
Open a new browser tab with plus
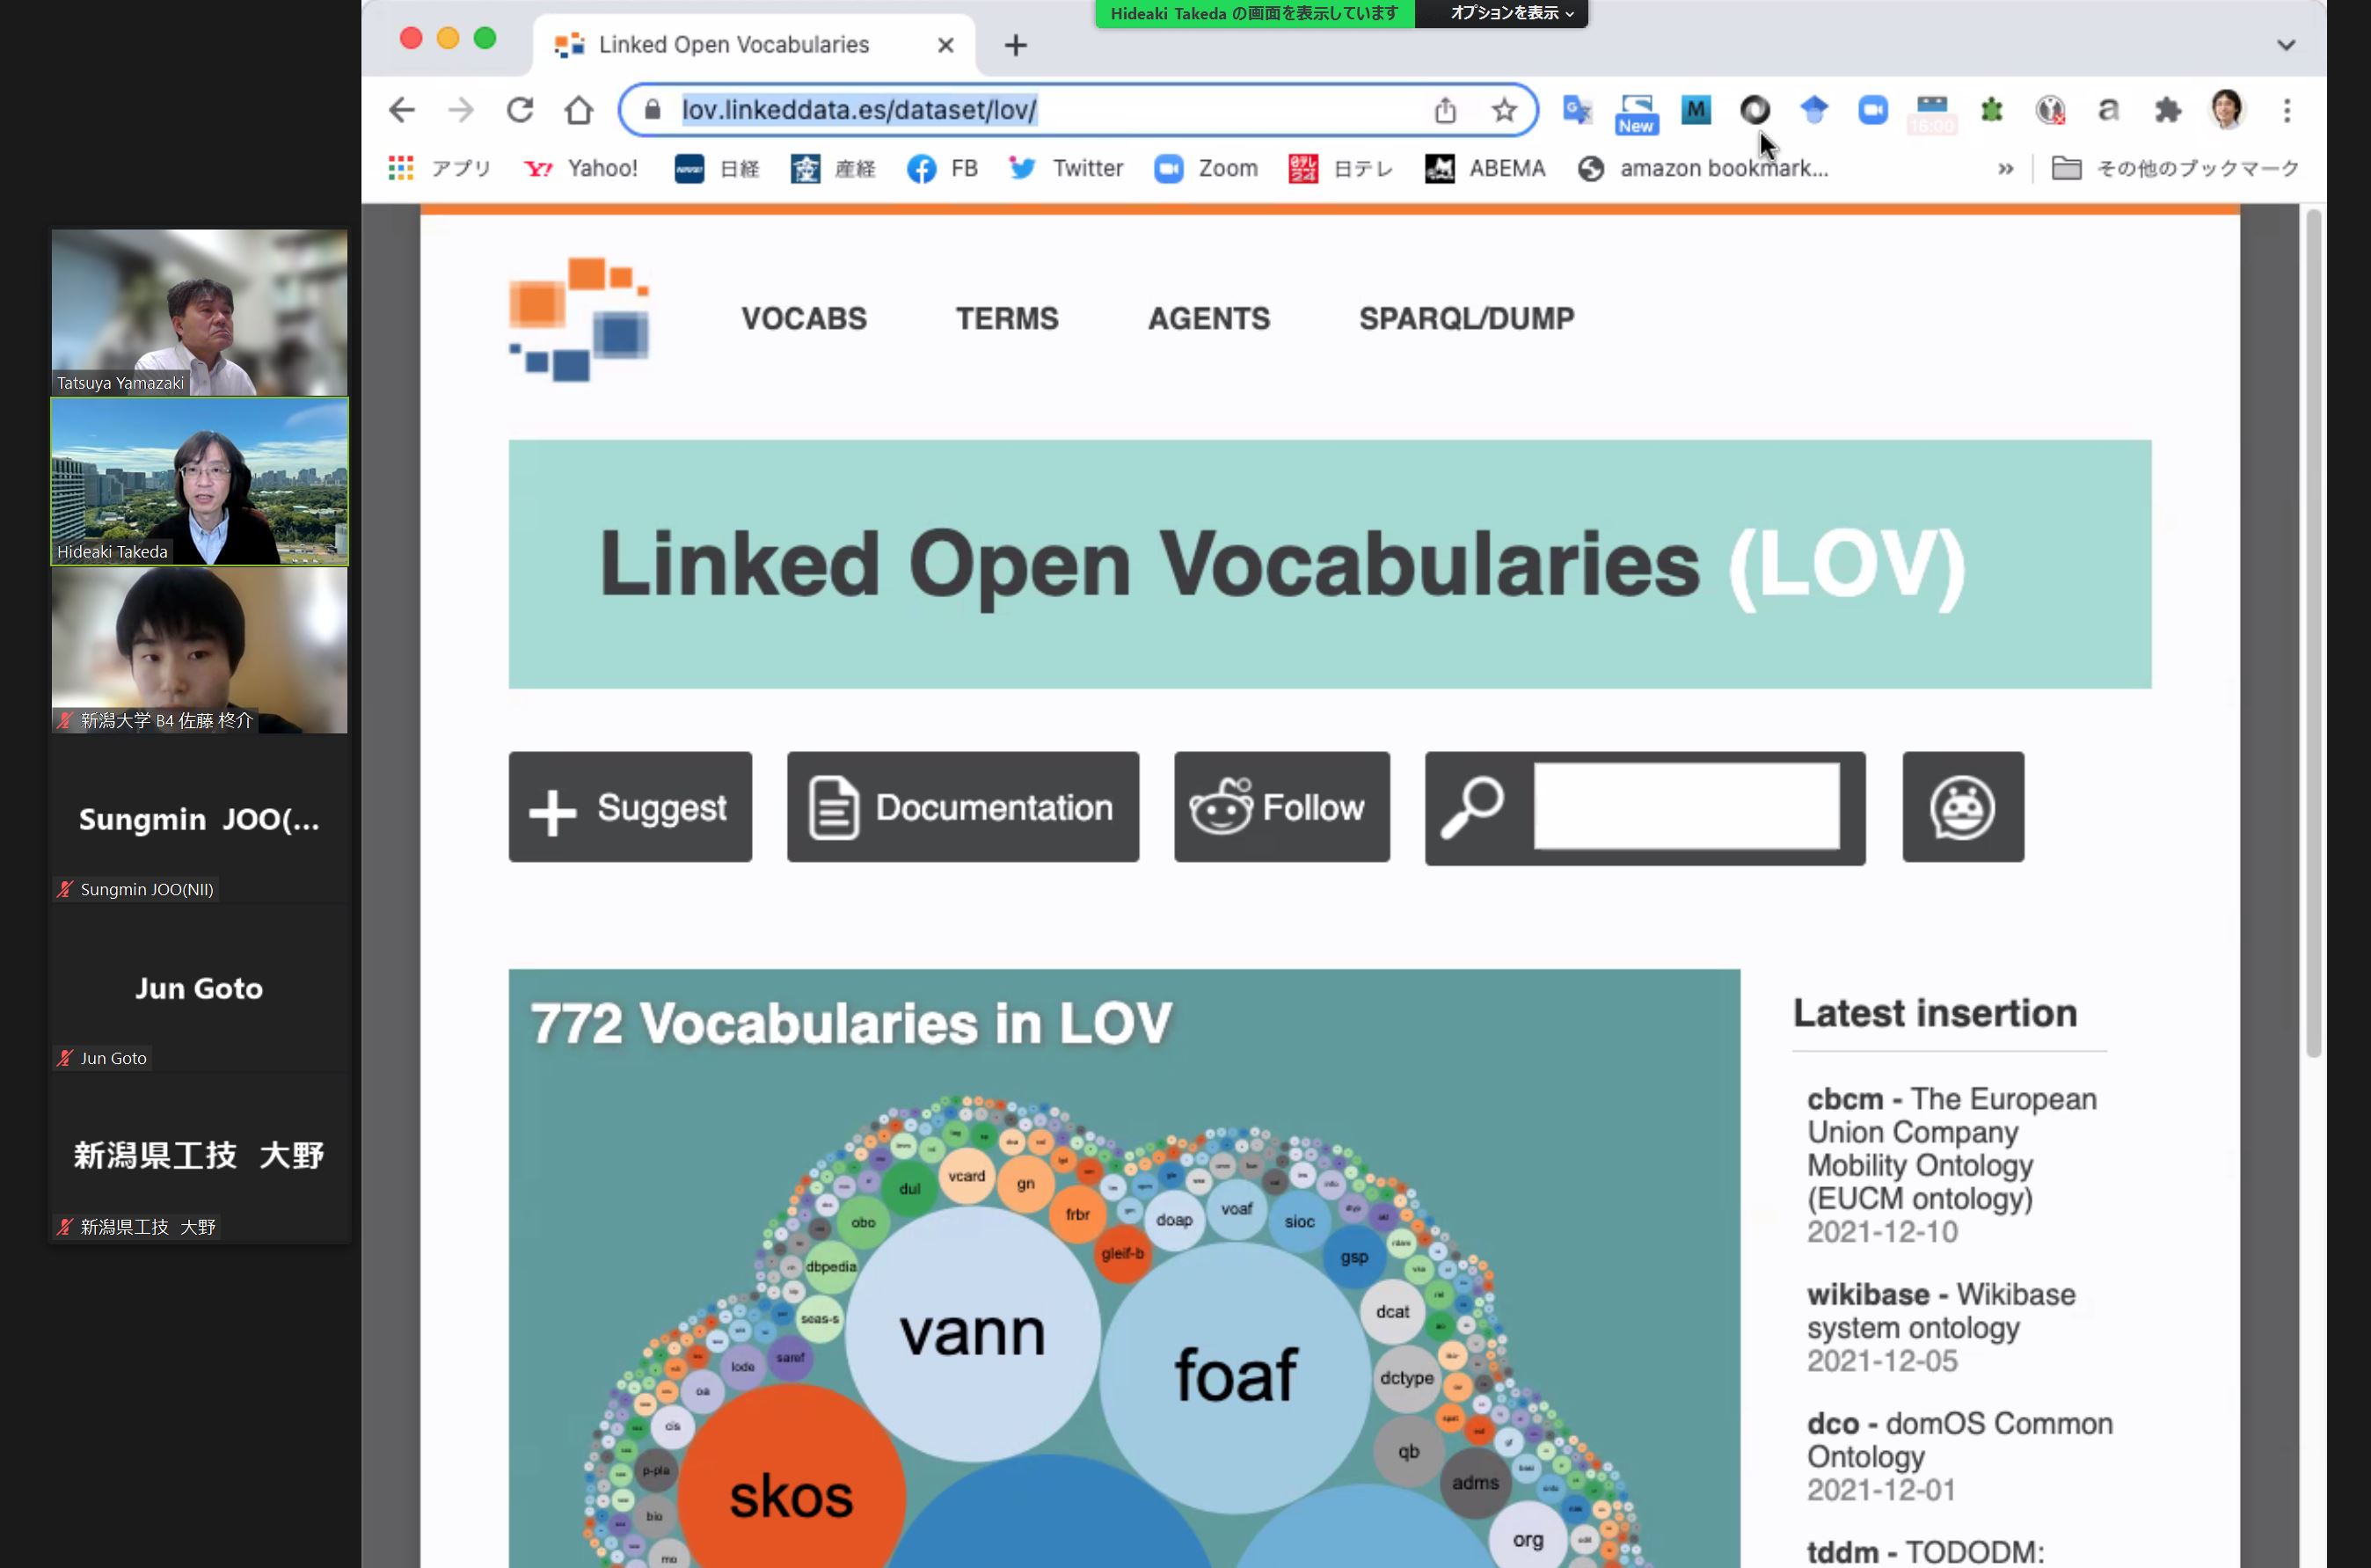pos(1016,45)
